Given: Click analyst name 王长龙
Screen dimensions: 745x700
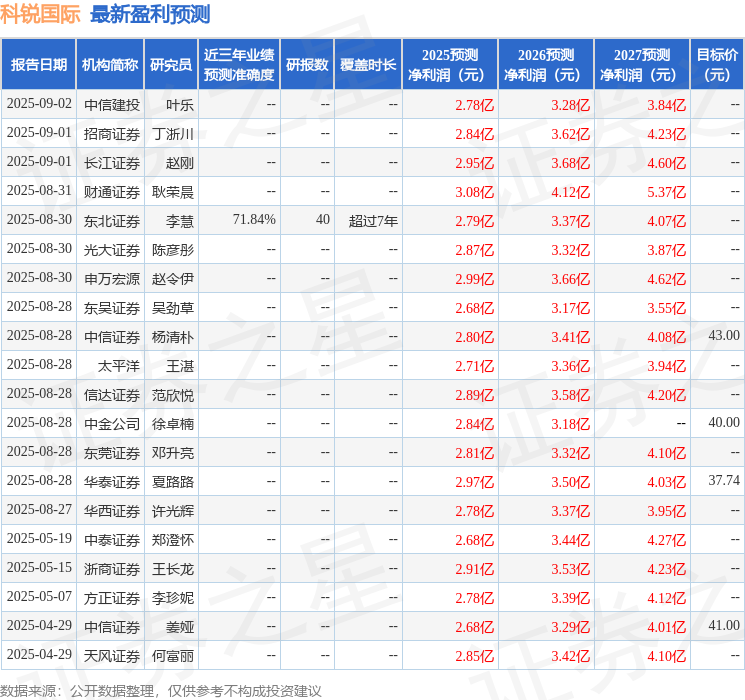Looking at the screenshot, I should [x=173, y=569].
